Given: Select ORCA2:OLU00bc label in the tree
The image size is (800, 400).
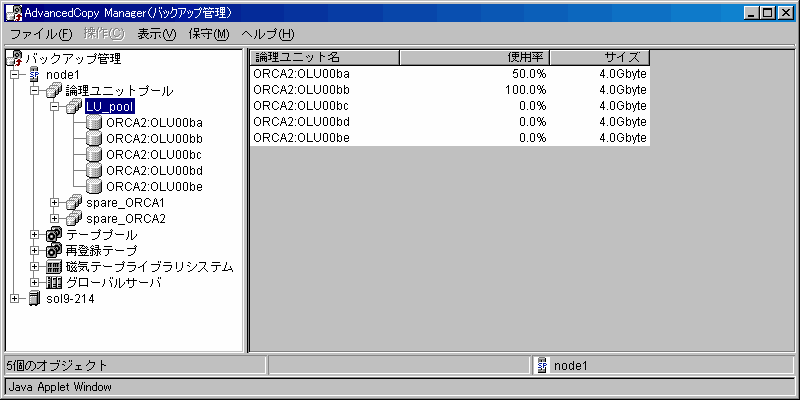Looking at the screenshot, I should point(155,155).
